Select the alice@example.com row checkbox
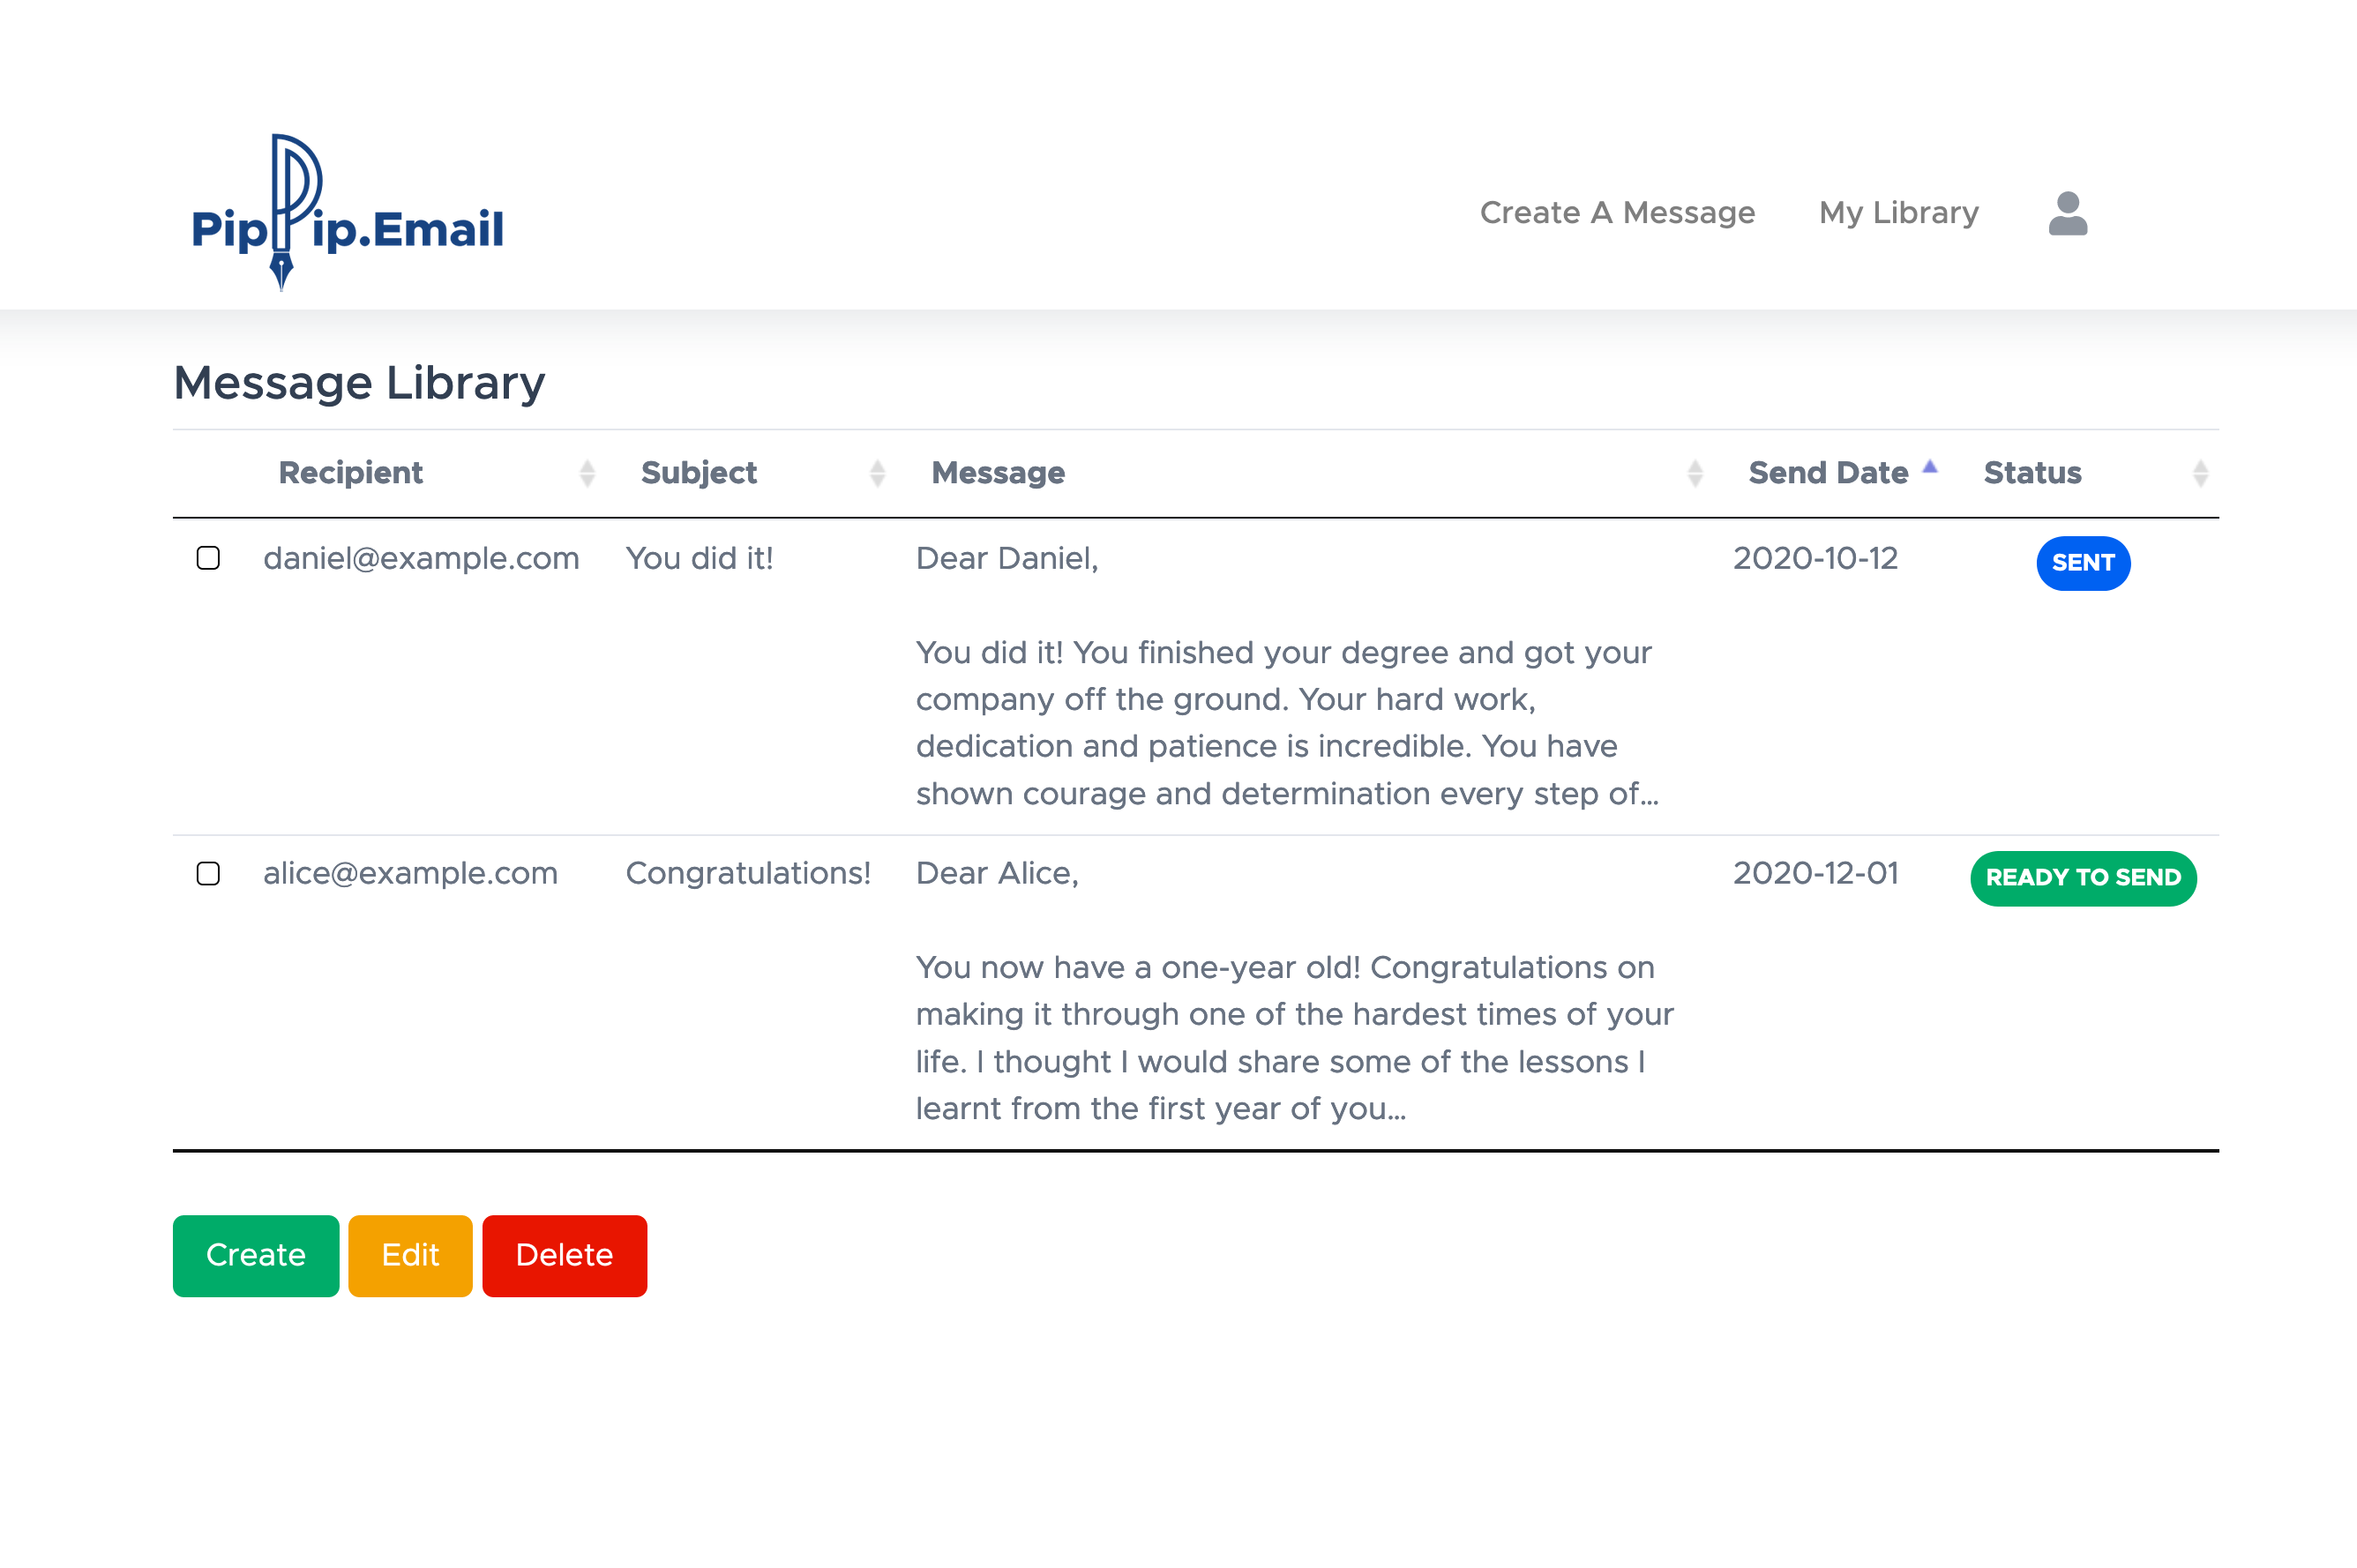The image size is (2357, 1568). tap(208, 873)
